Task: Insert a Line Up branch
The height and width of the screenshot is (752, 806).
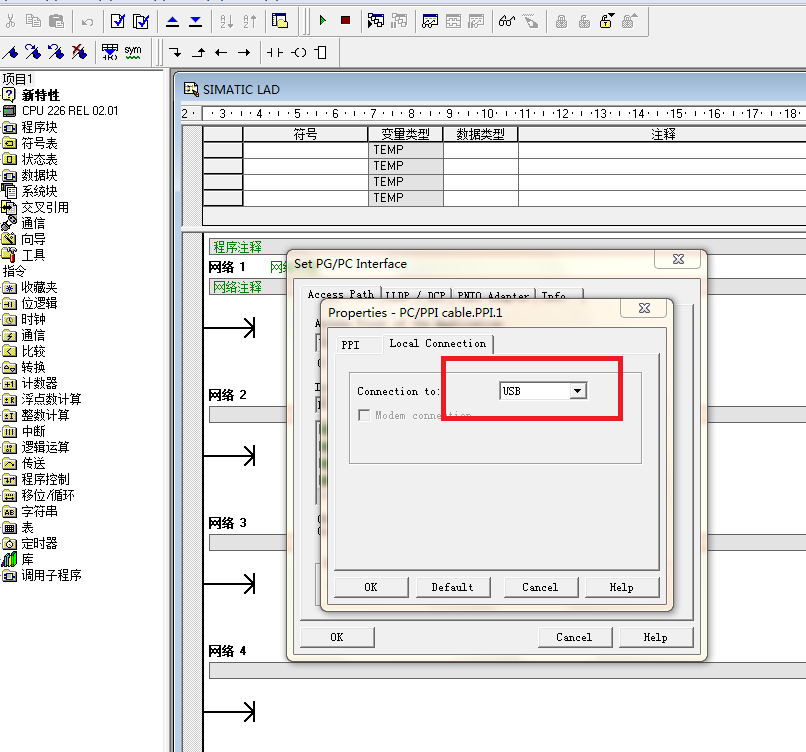Action: 198,52
